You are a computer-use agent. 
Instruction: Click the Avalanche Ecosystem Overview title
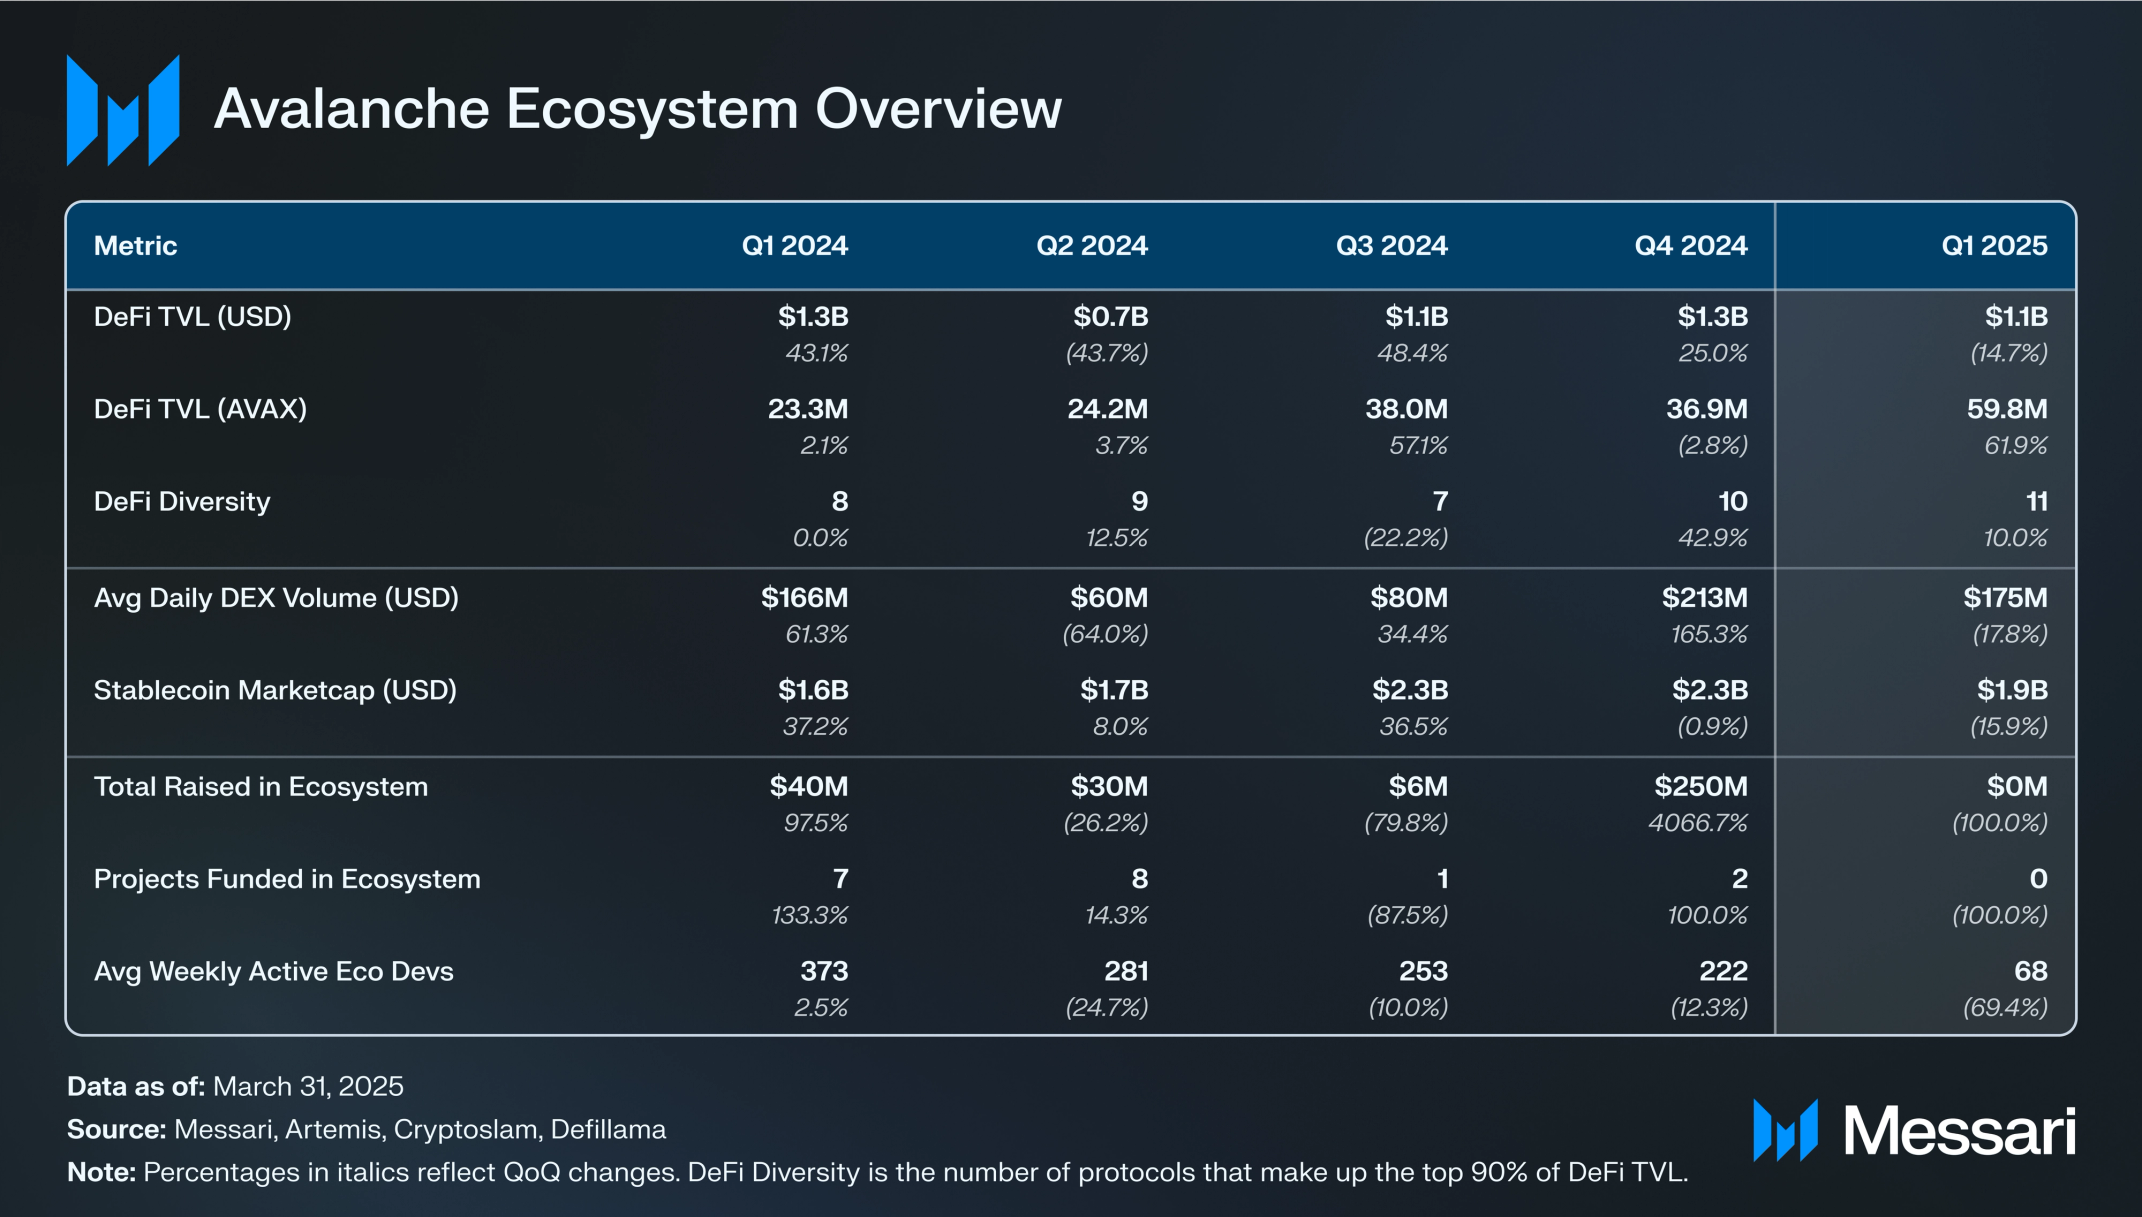[637, 108]
